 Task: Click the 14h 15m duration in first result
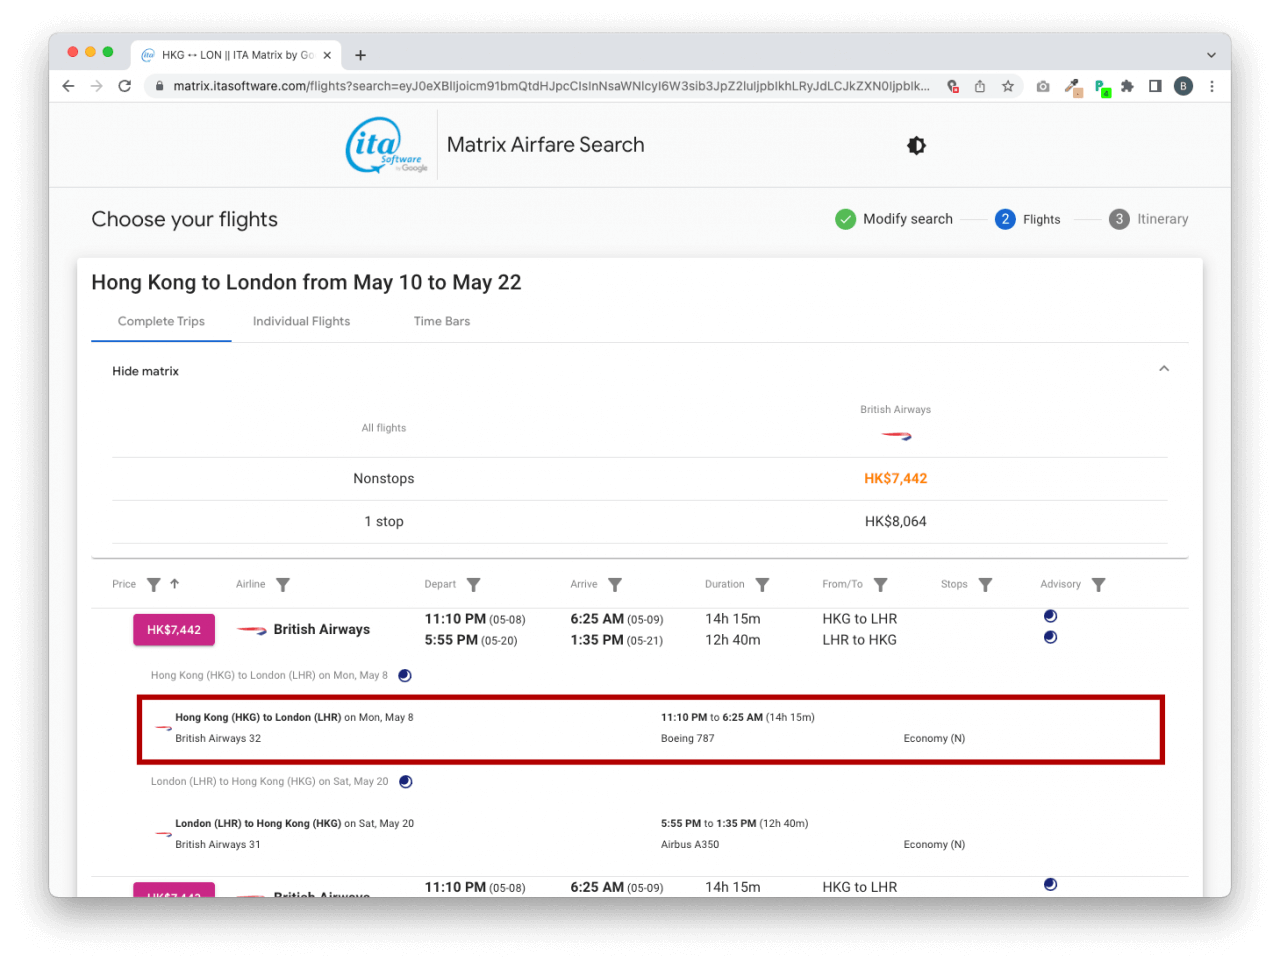(733, 619)
